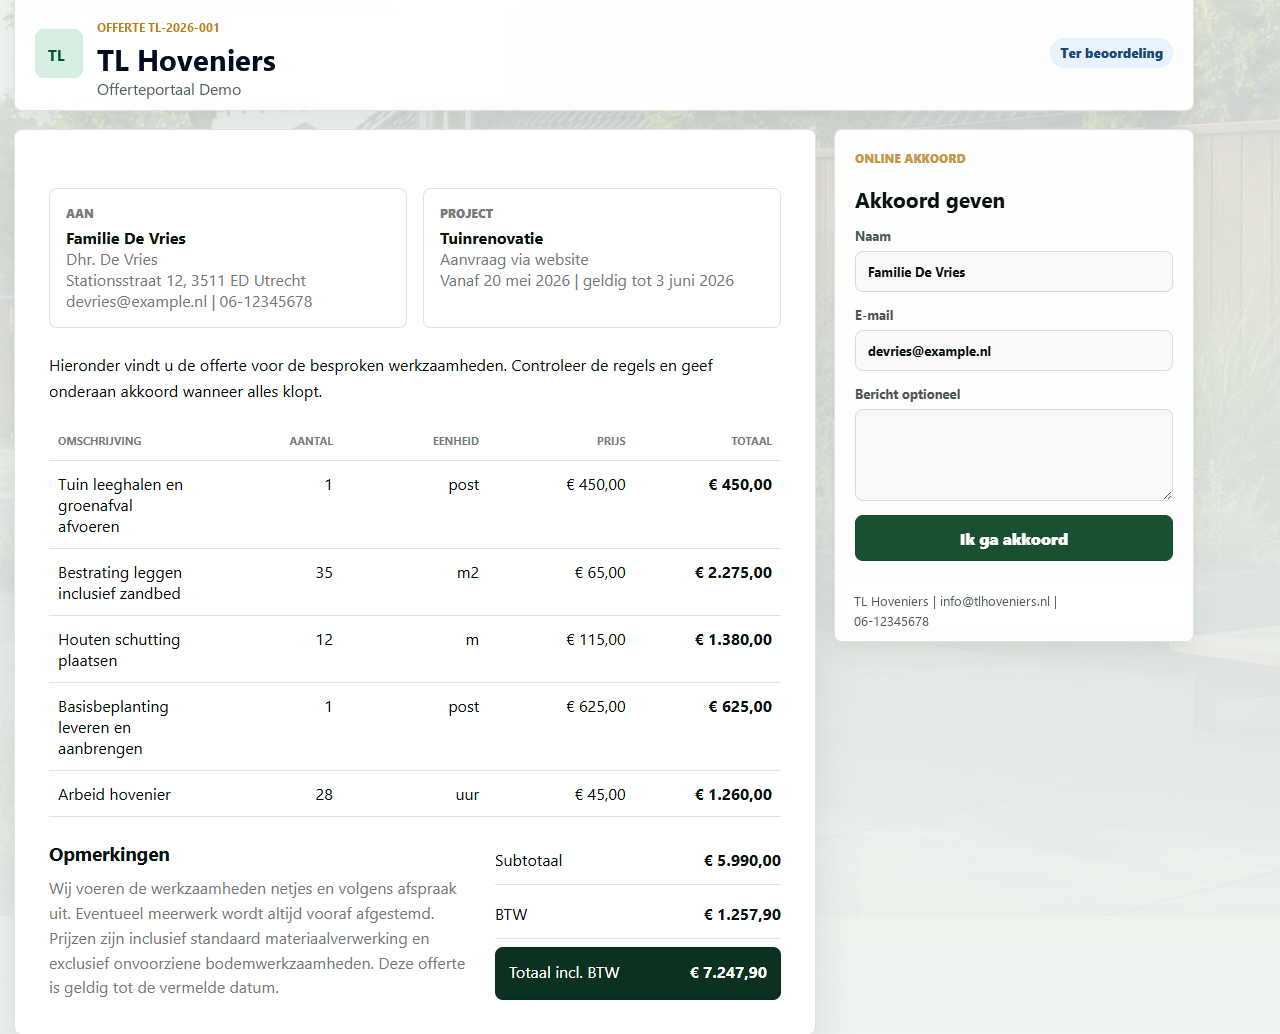Click the Subtotaal label
Image resolution: width=1280 pixels, height=1034 pixels.
coord(528,861)
